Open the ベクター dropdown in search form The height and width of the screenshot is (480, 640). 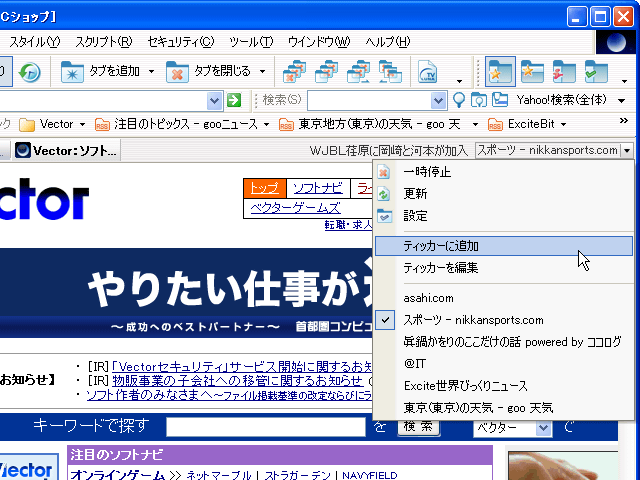tap(543, 428)
